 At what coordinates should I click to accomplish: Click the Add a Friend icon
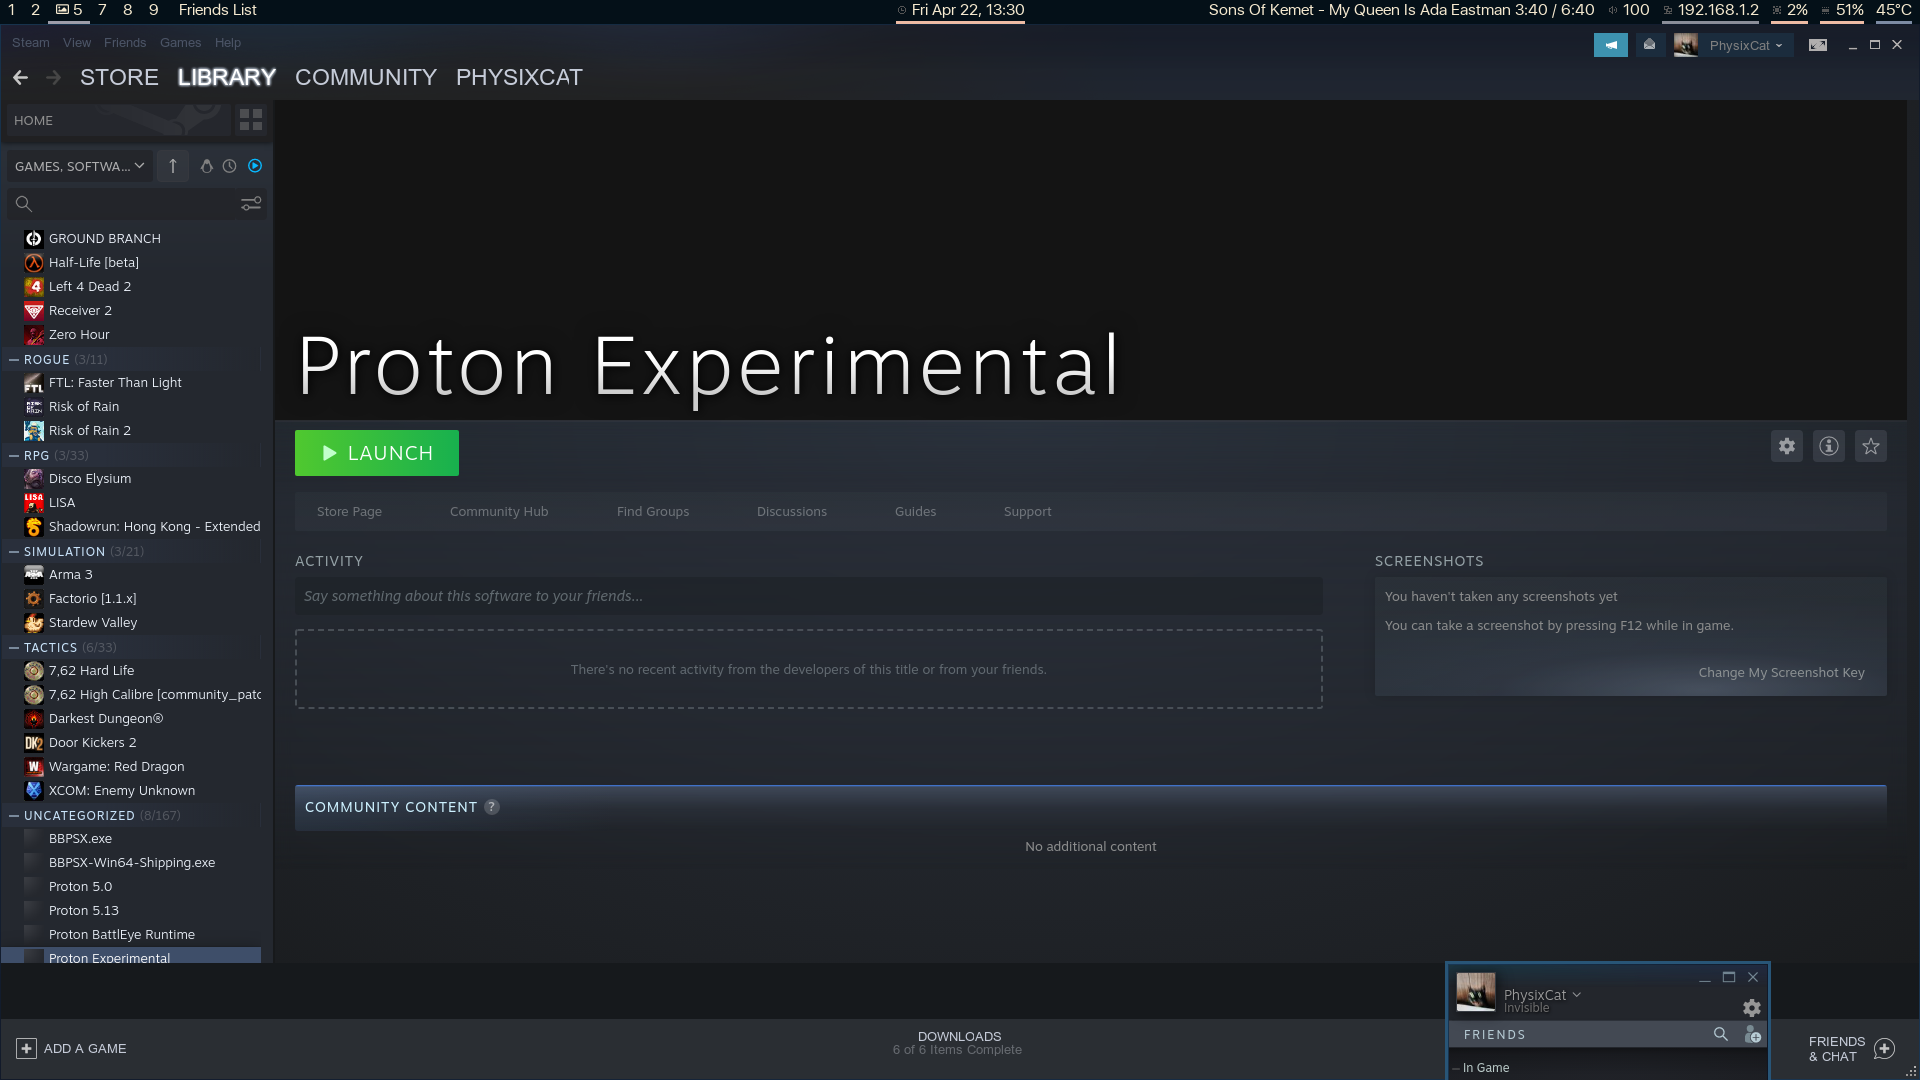[x=1753, y=1034]
